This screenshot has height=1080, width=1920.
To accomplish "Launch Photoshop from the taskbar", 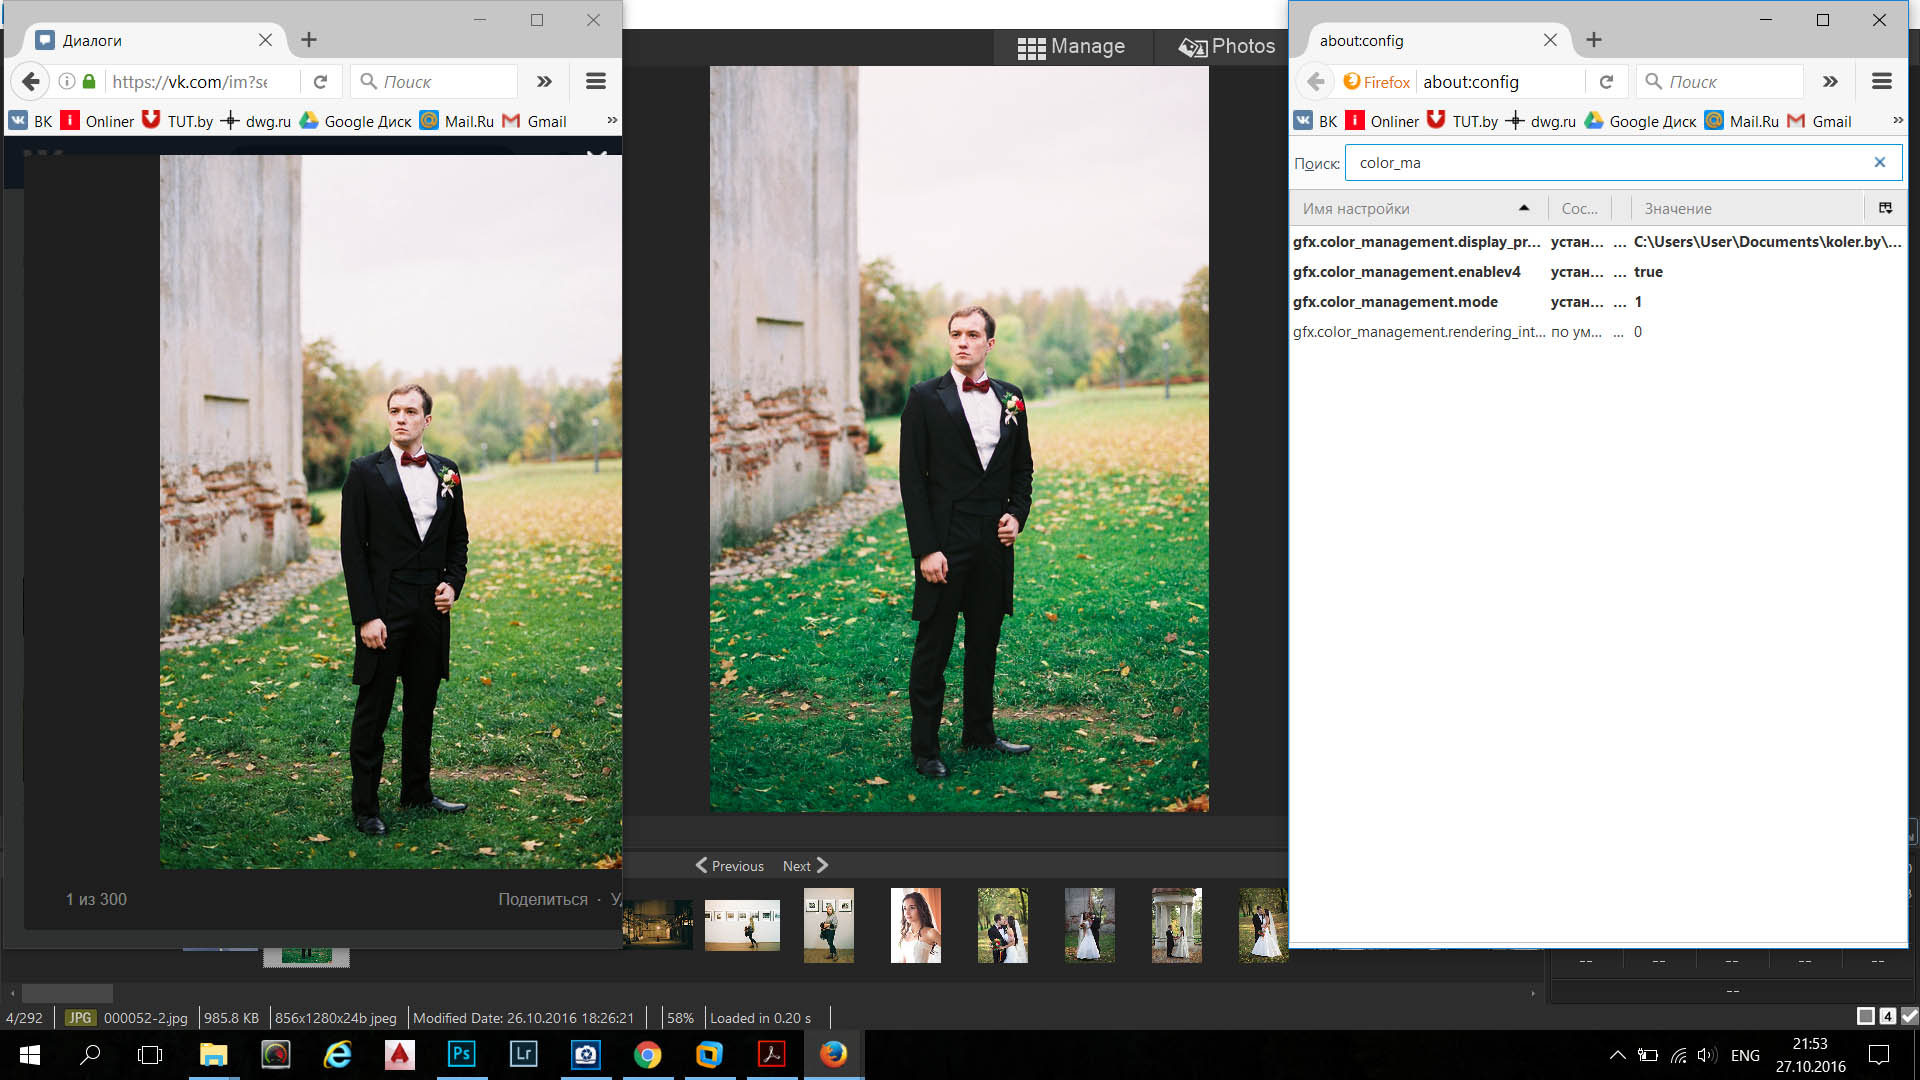I will pyautogui.click(x=461, y=1054).
